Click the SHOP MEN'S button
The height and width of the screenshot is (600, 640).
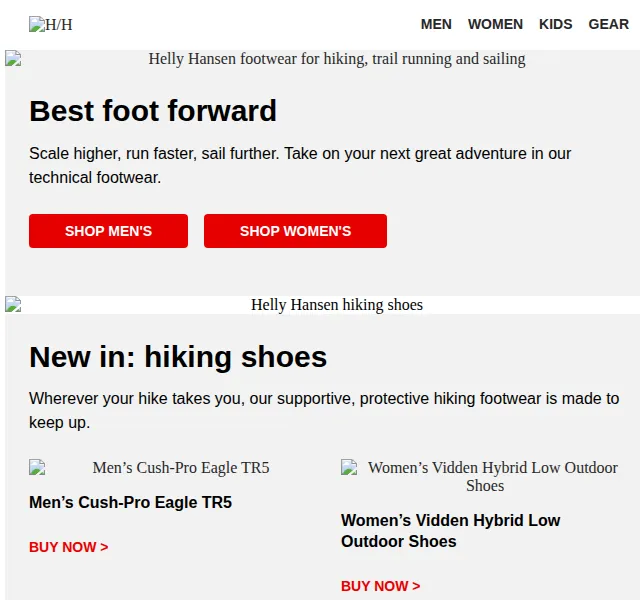109,231
